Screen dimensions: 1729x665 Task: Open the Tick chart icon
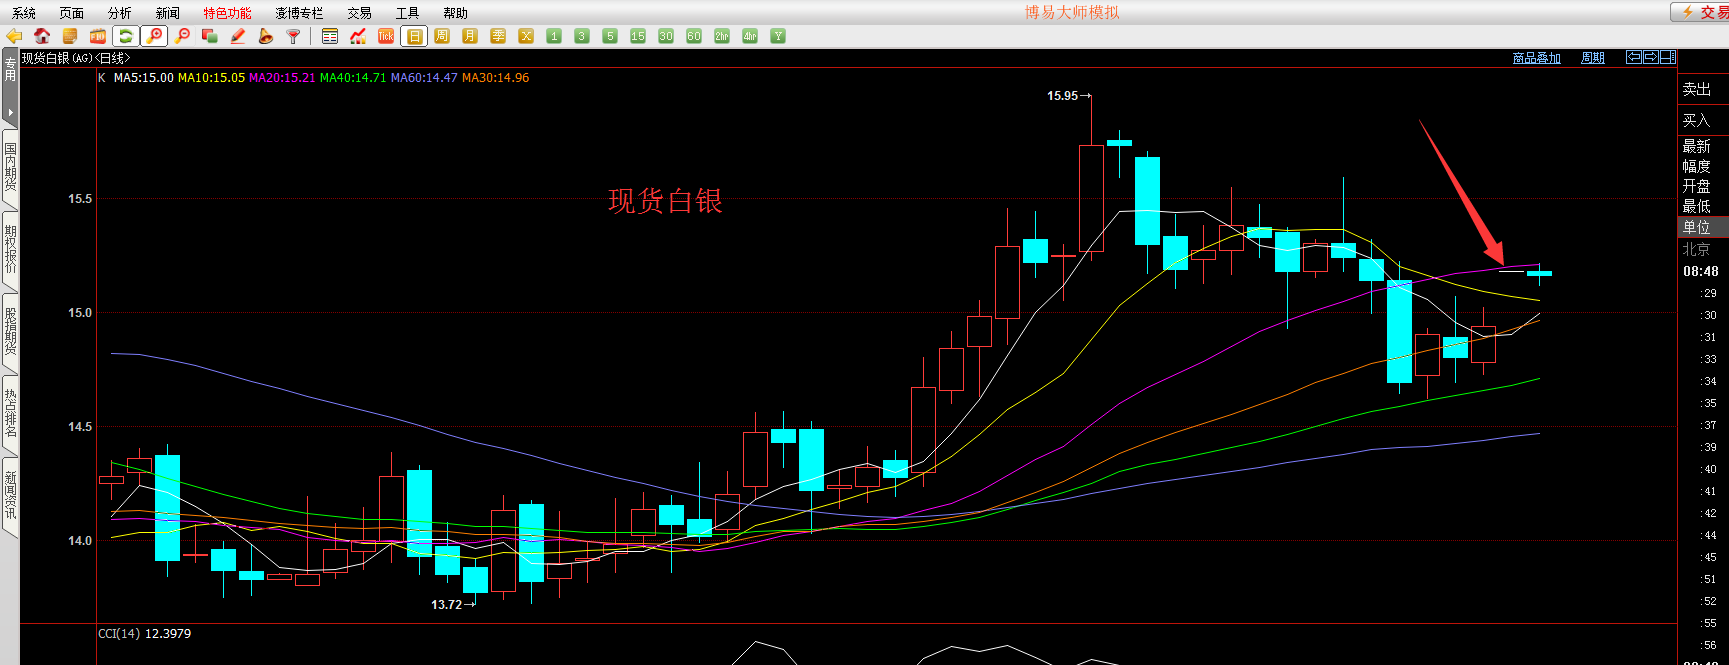386,36
